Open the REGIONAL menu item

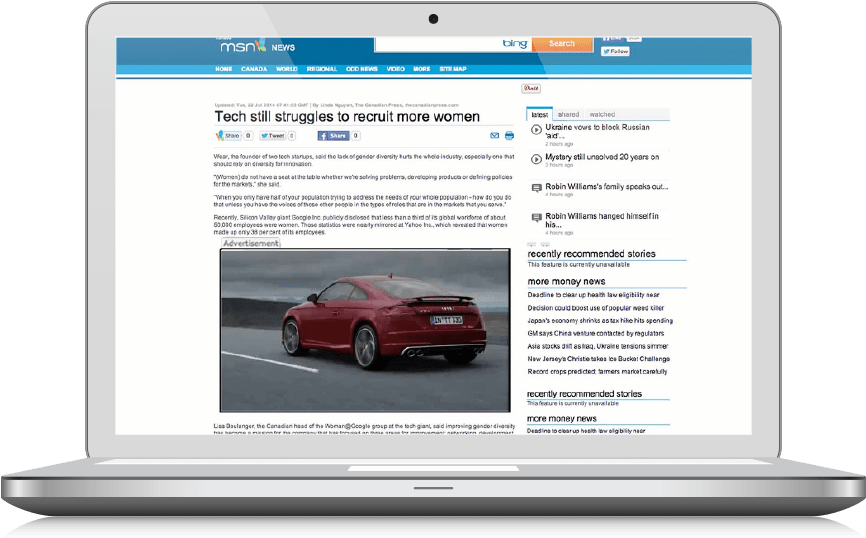tap(321, 69)
